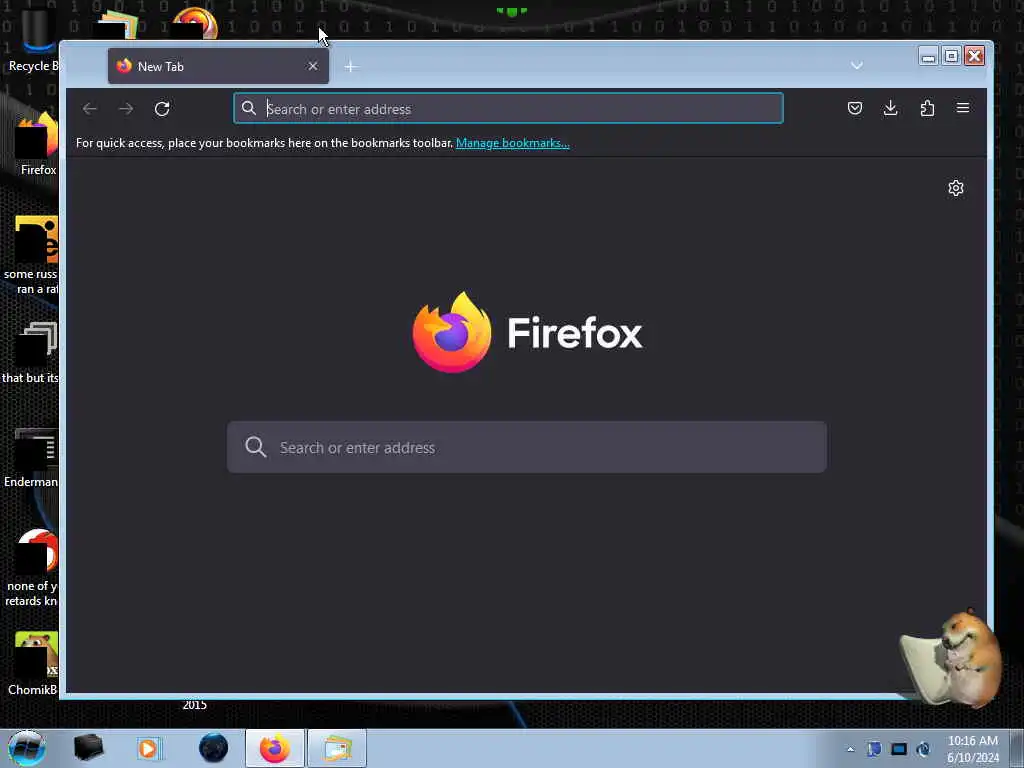Open the Extensions puzzle icon
Image resolution: width=1024 pixels, height=768 pixels.
pos(927,108)
